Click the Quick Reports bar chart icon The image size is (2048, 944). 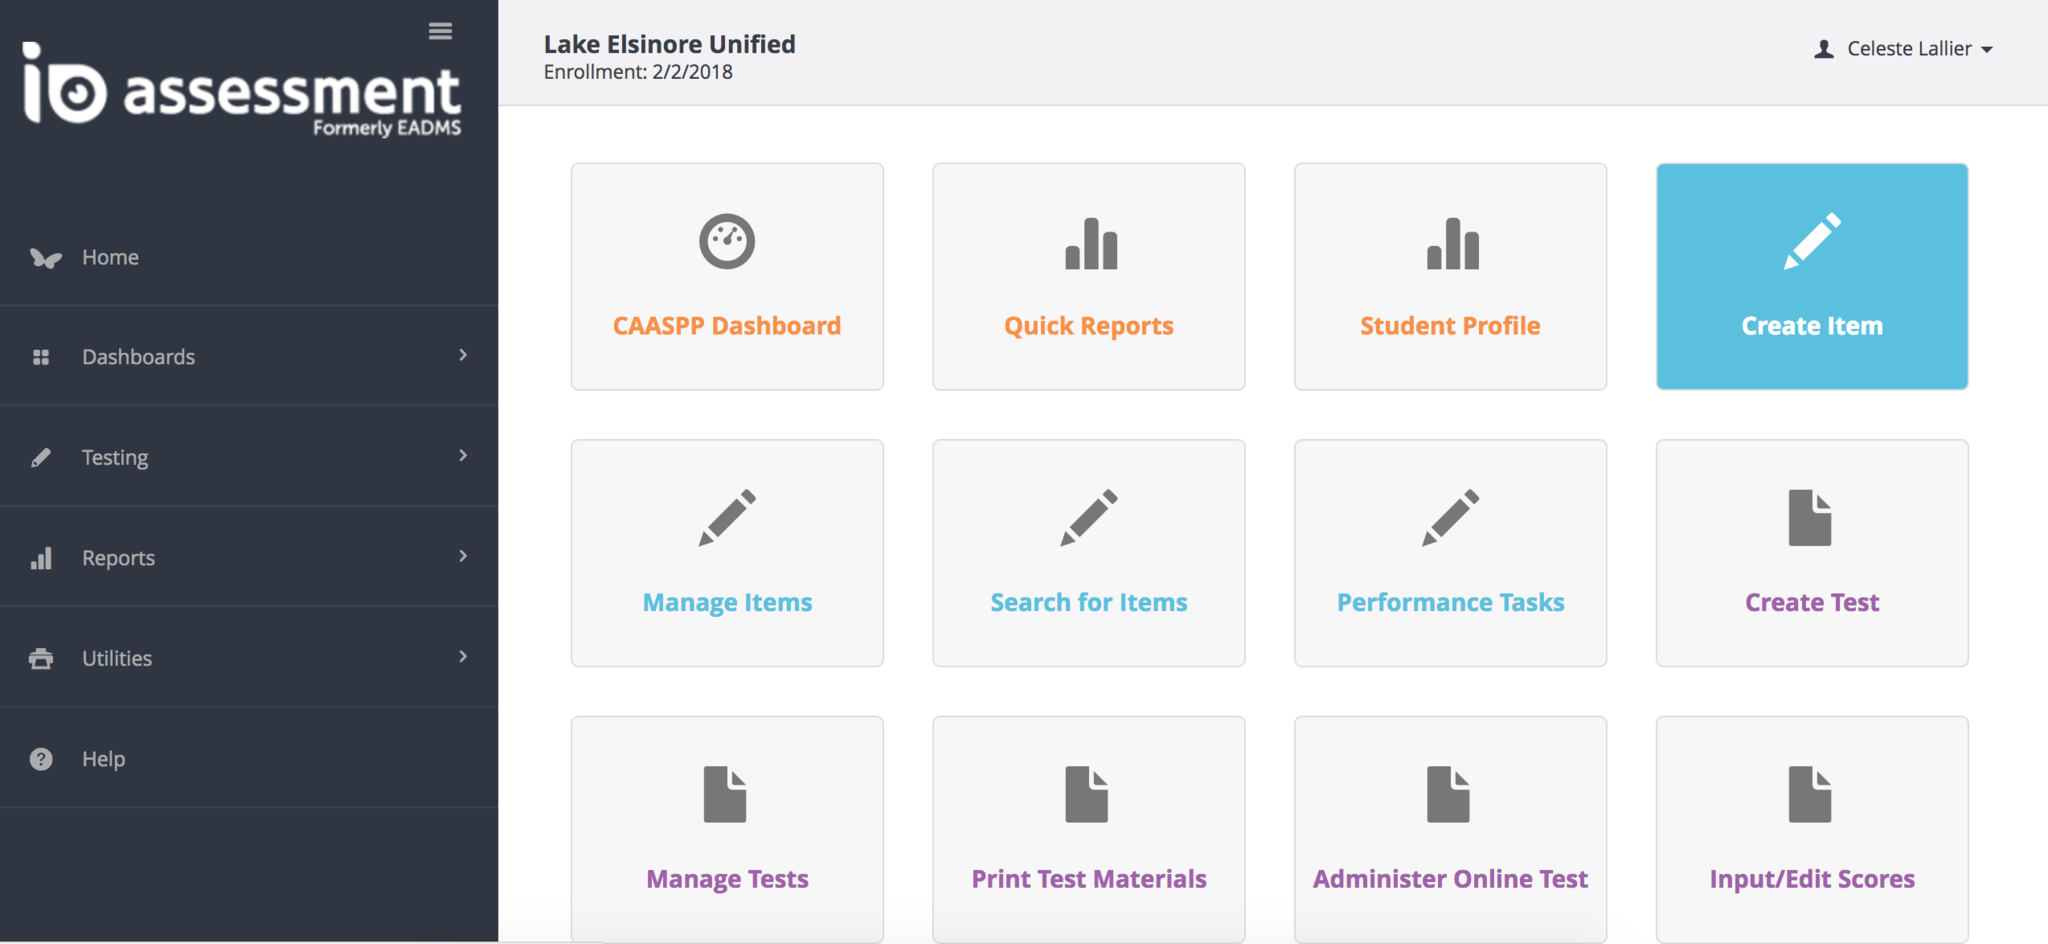(1090, 244)
